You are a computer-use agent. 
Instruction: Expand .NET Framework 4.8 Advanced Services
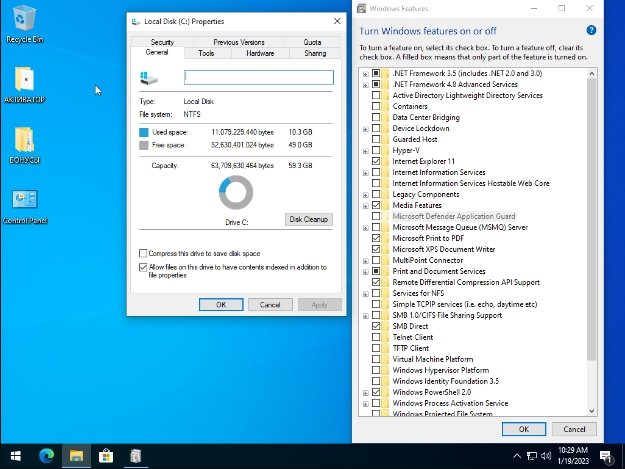pos(365,85)
